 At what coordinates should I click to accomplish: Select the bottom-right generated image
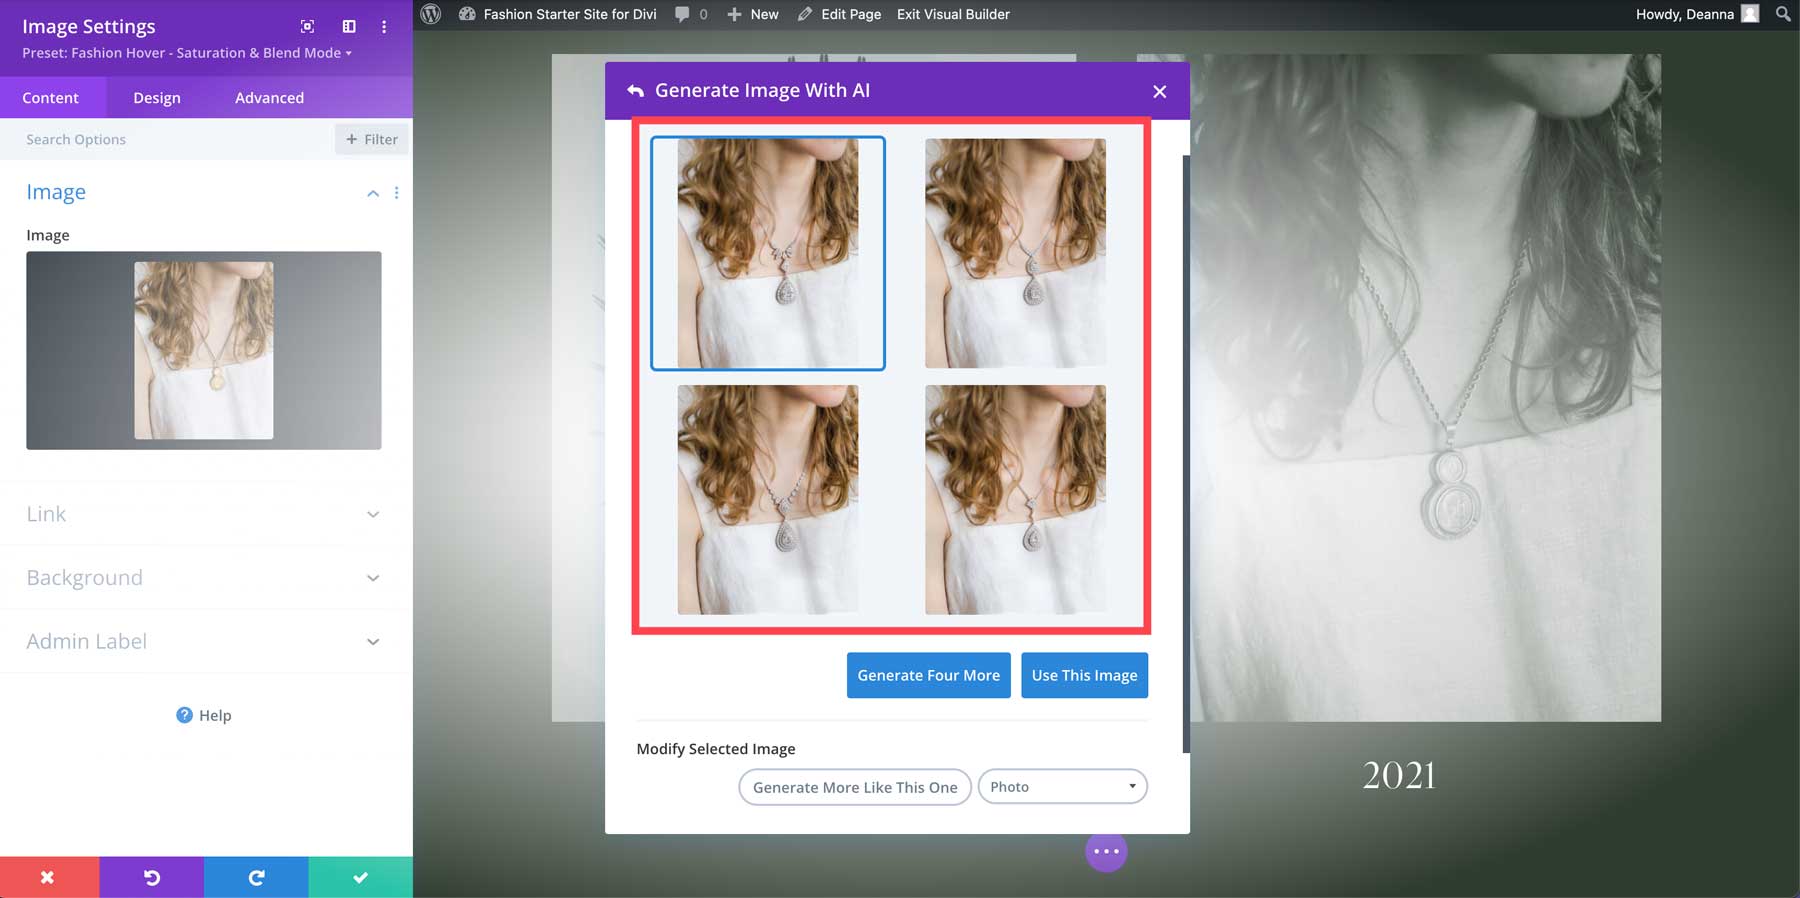1015,499
